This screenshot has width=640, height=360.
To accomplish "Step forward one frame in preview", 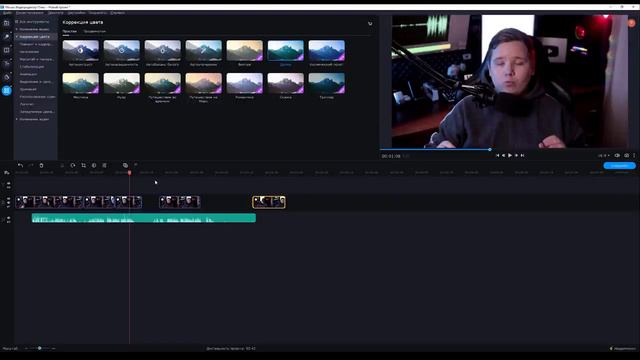I will (x=516, y=156).
